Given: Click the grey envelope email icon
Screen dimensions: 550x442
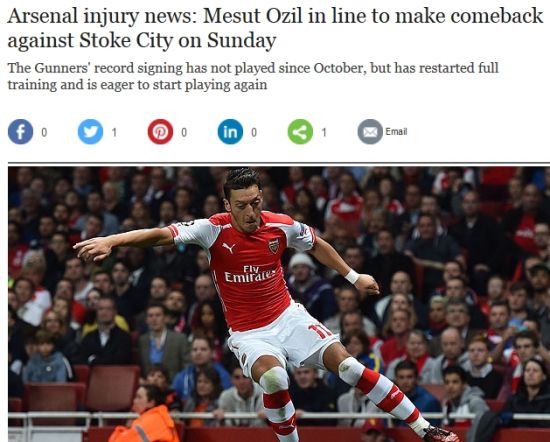Looking at the screenshot, I should pos(370,132).
